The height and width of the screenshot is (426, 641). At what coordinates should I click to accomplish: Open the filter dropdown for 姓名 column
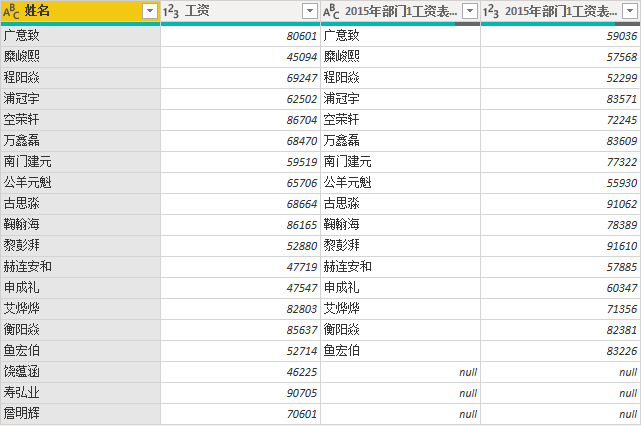tap(150, 10)
